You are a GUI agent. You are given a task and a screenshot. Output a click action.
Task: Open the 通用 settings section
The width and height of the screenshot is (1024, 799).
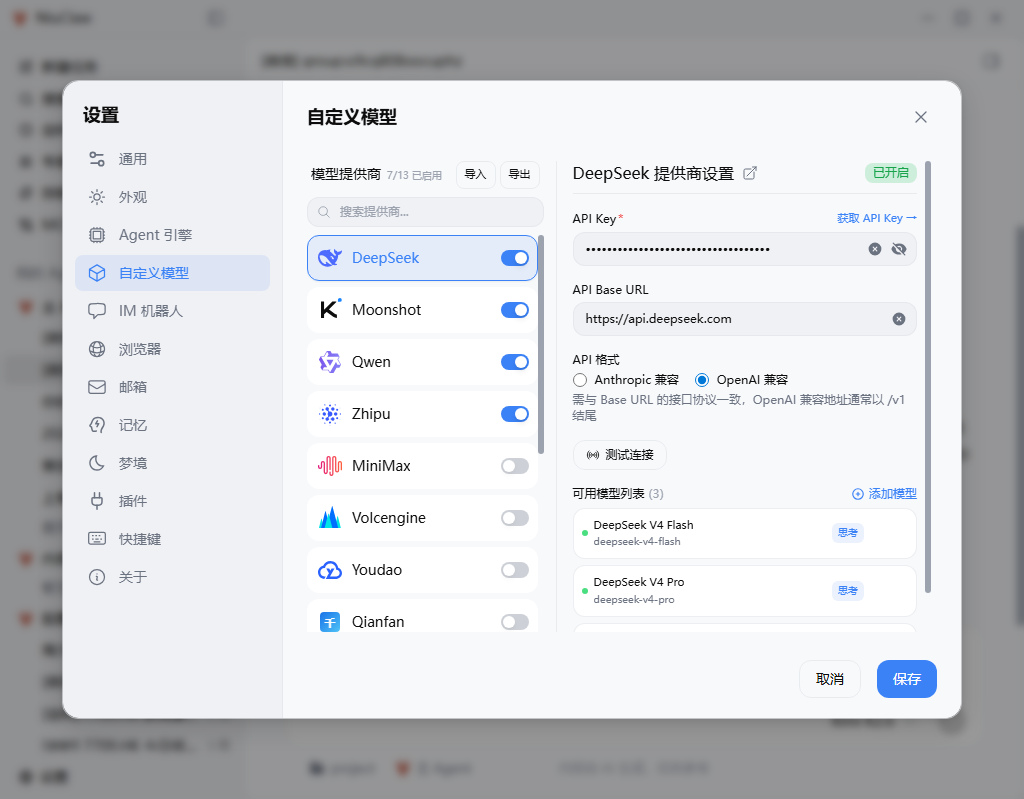[172, 159]
